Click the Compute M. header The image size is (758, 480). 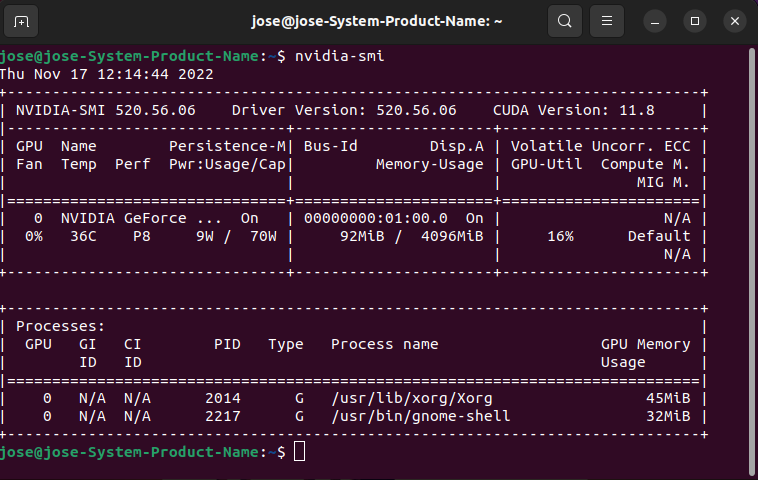[645, 164]
